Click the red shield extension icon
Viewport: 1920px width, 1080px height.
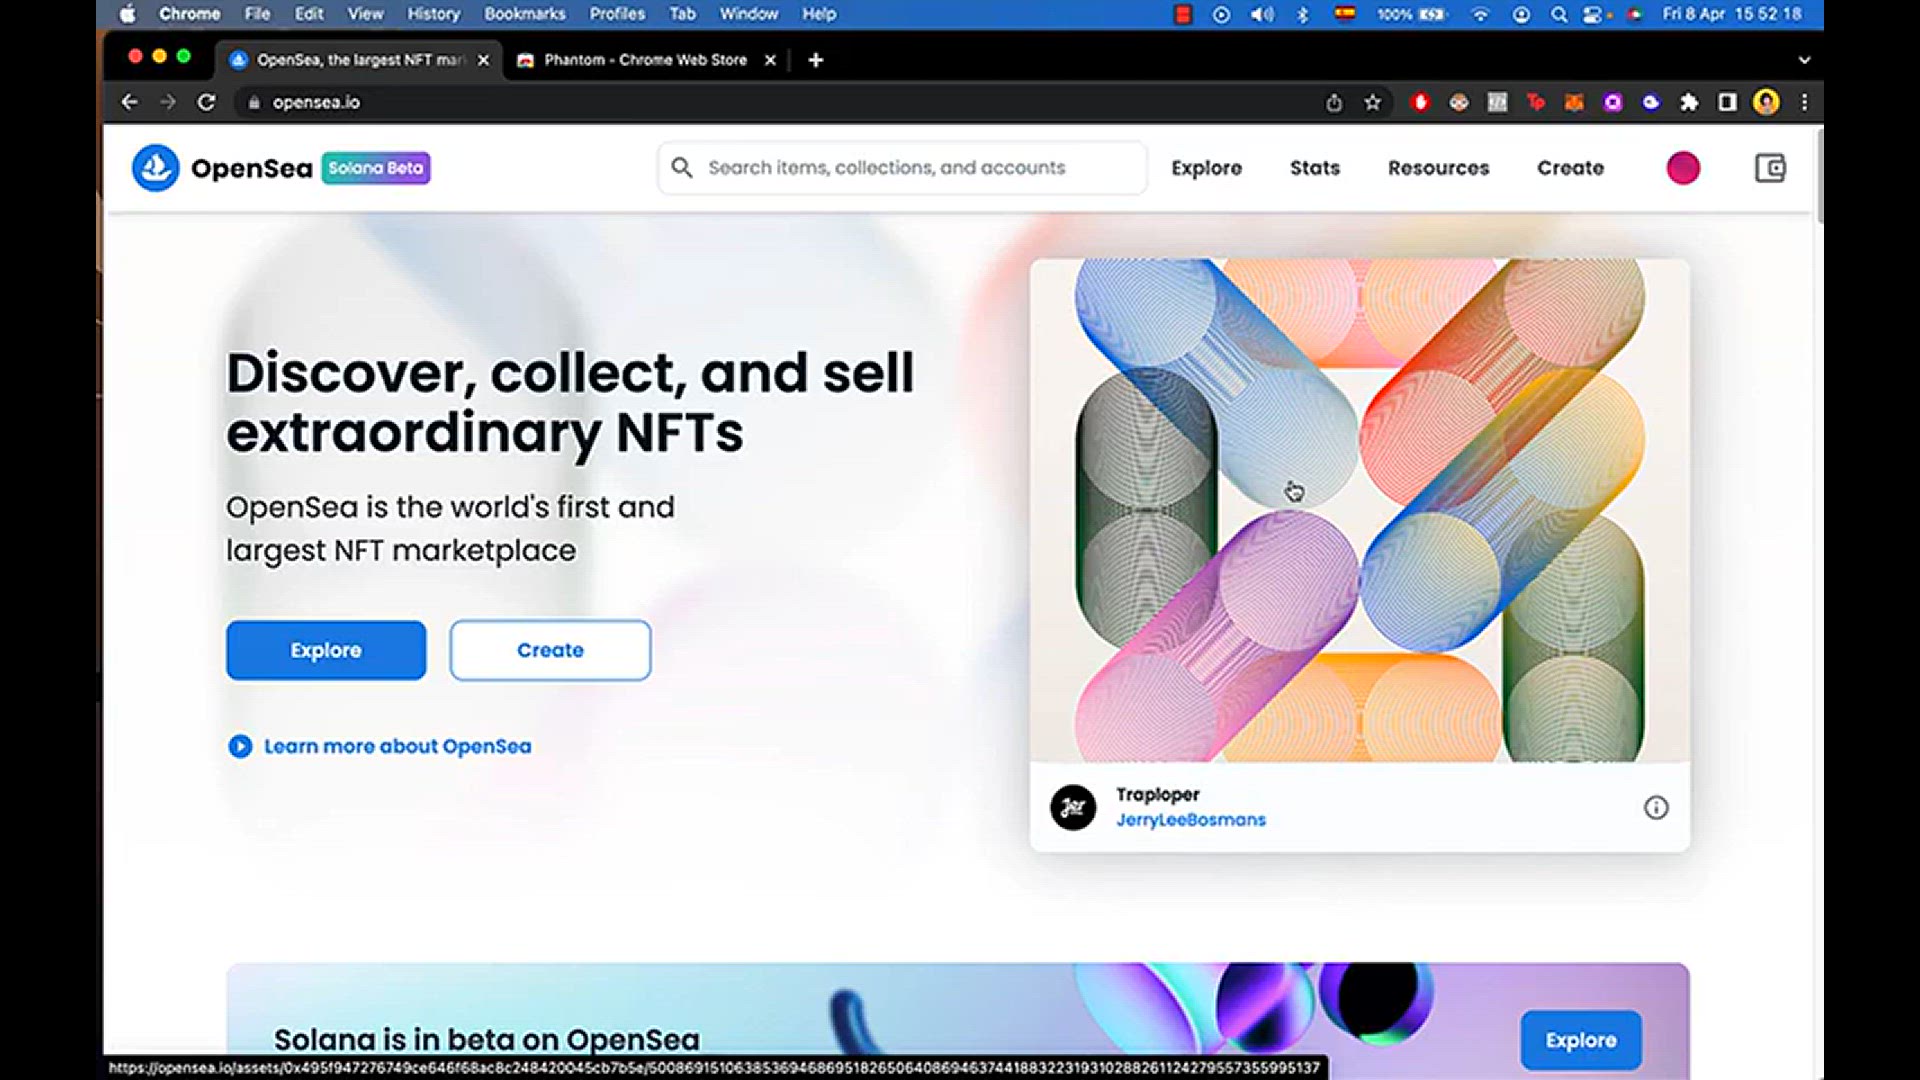1420,102
